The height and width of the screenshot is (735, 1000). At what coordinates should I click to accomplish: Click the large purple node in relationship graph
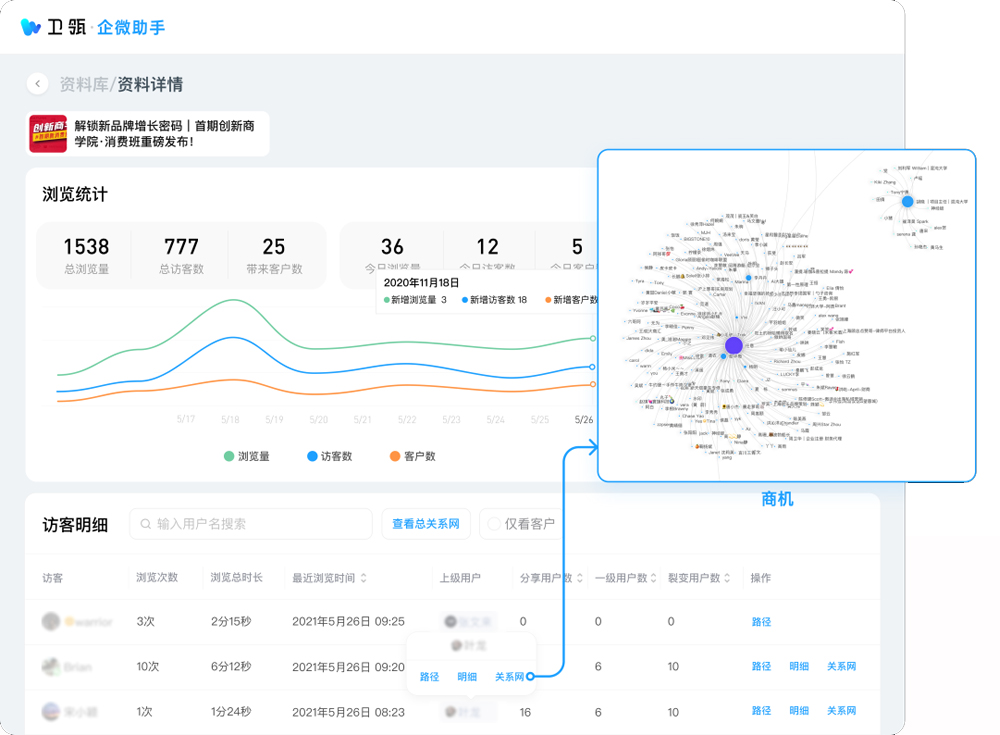tap(734, 345)
